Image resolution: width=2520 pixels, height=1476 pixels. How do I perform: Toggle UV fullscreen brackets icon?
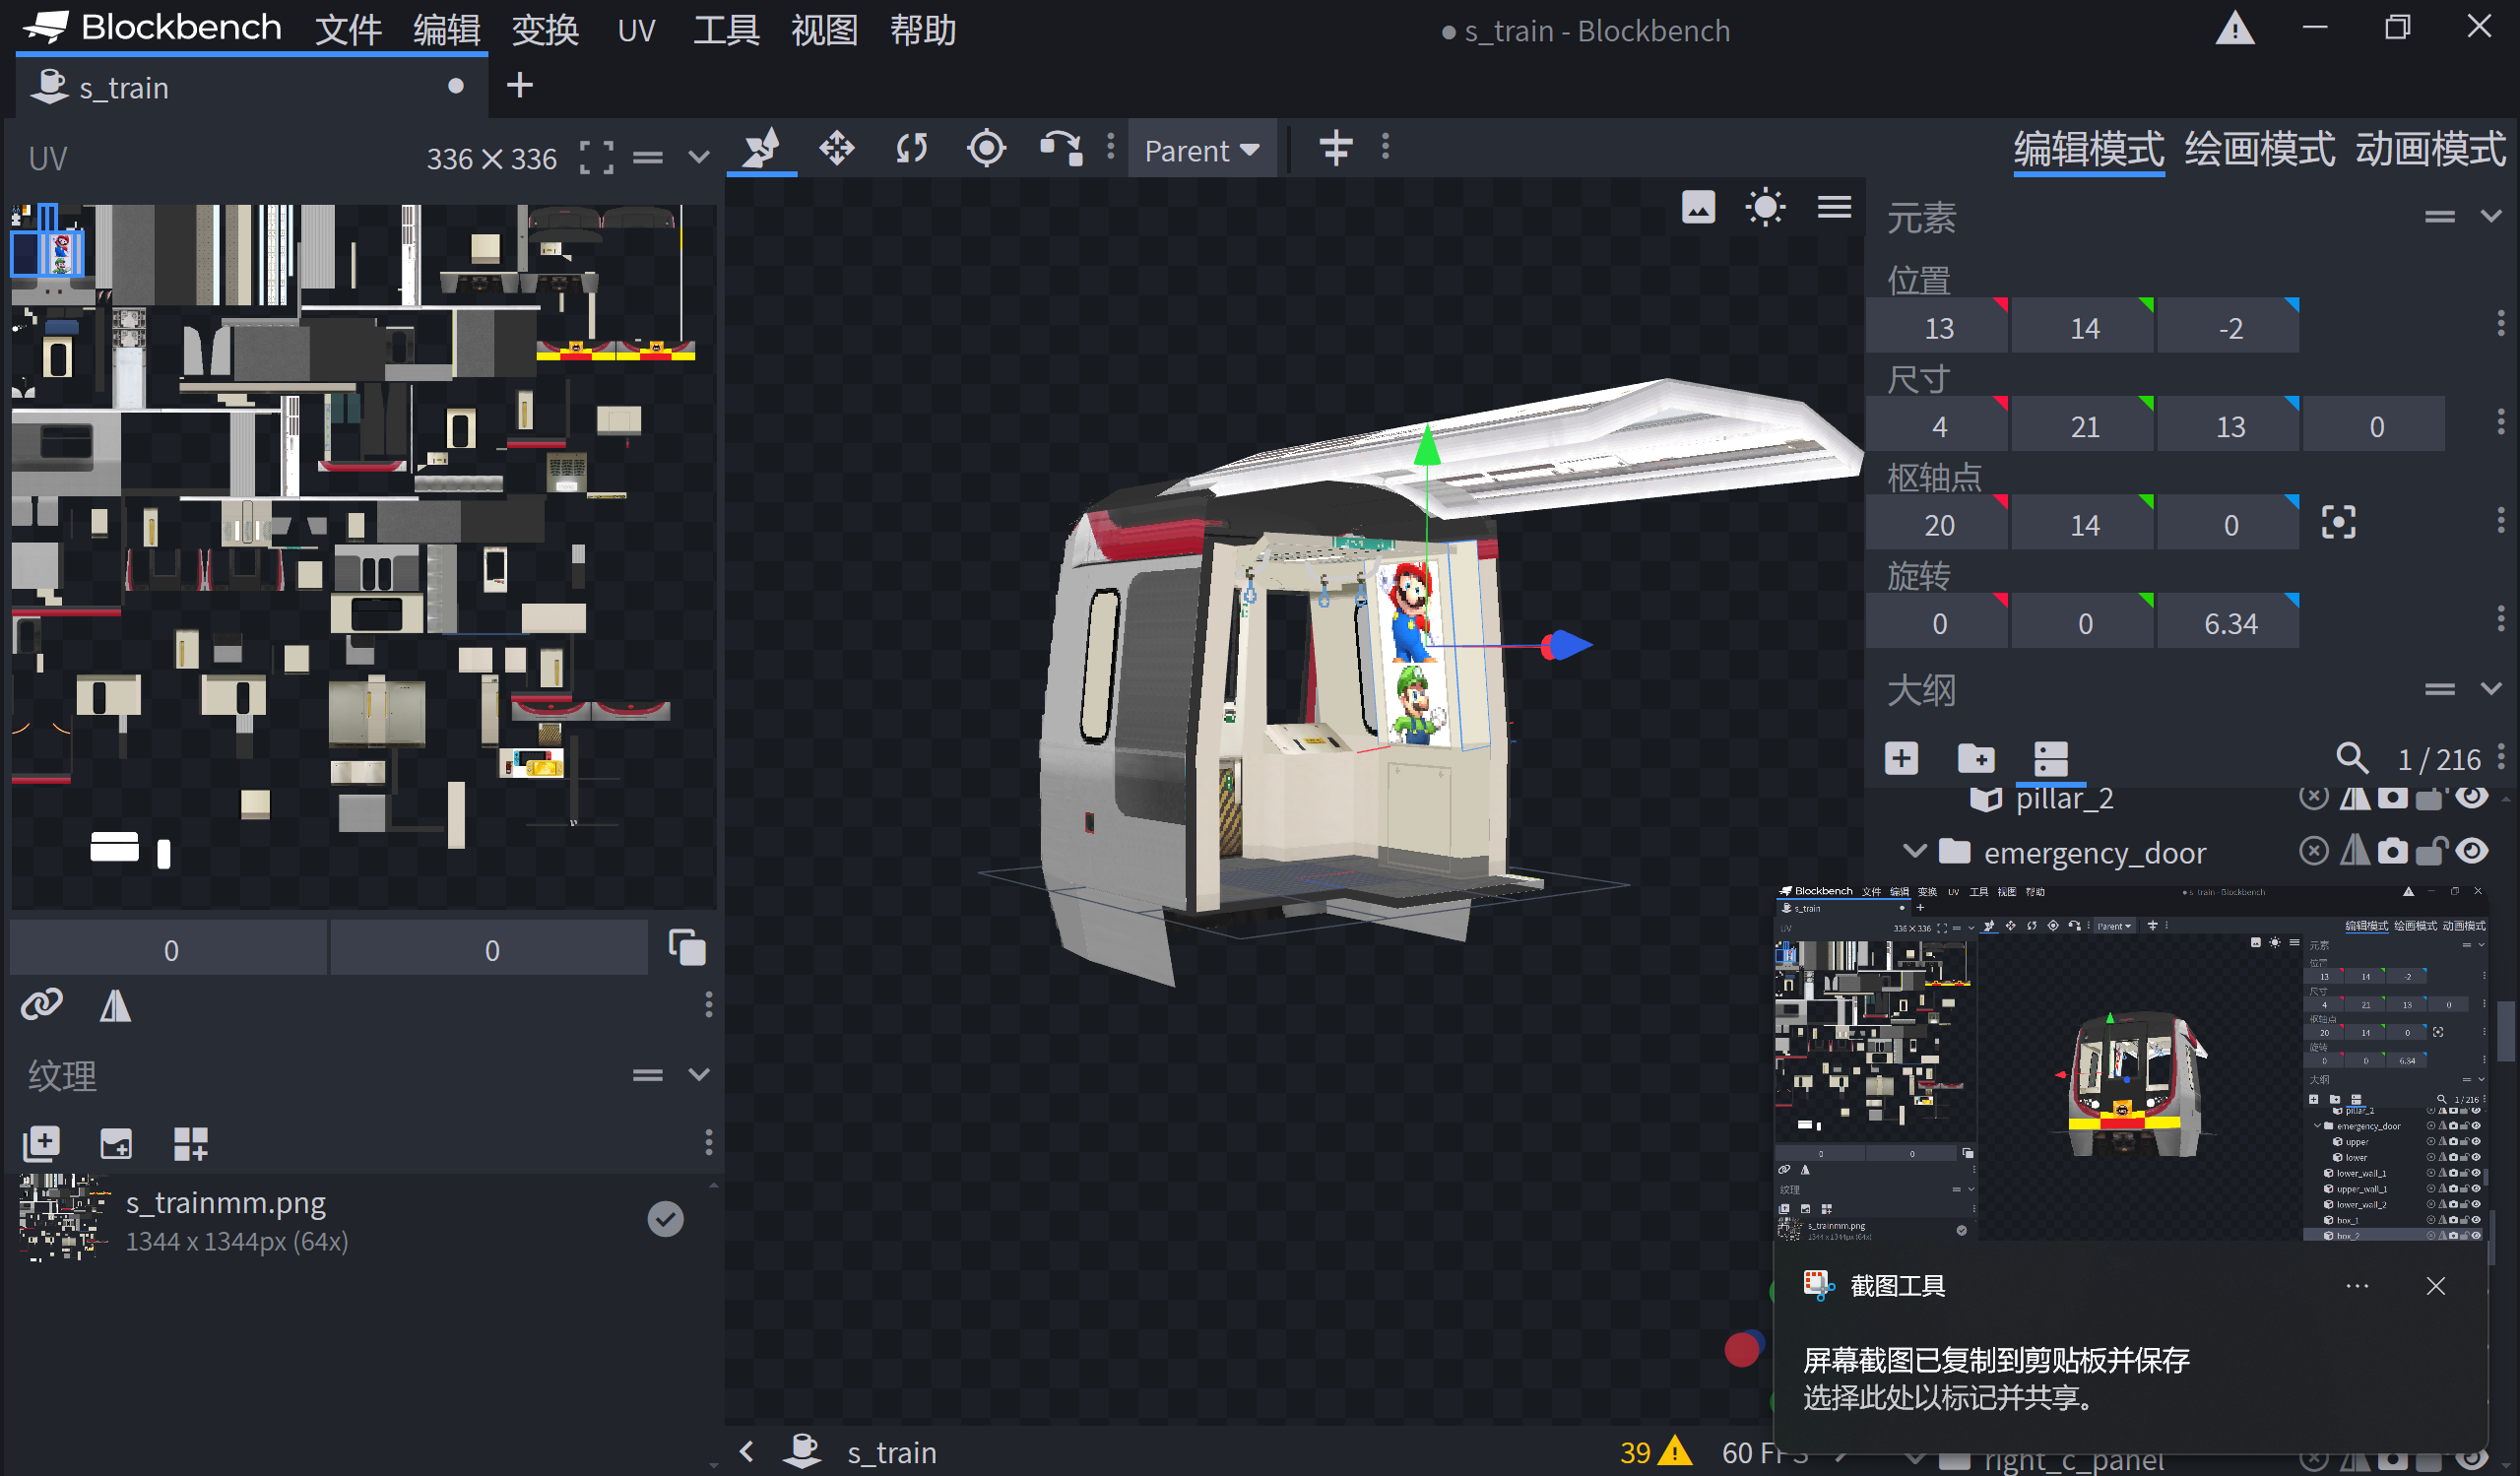(596, 157)
